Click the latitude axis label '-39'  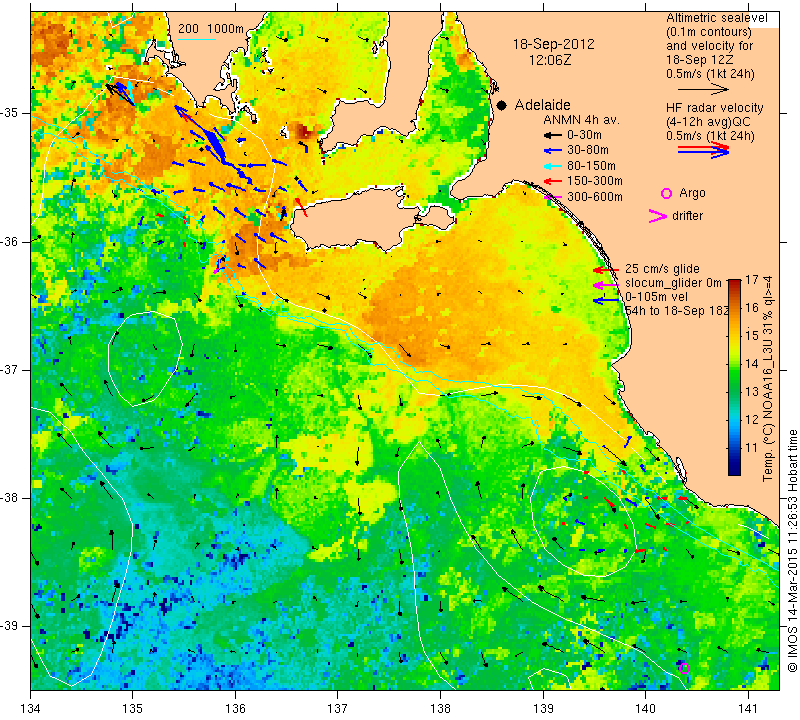(11, 626)
